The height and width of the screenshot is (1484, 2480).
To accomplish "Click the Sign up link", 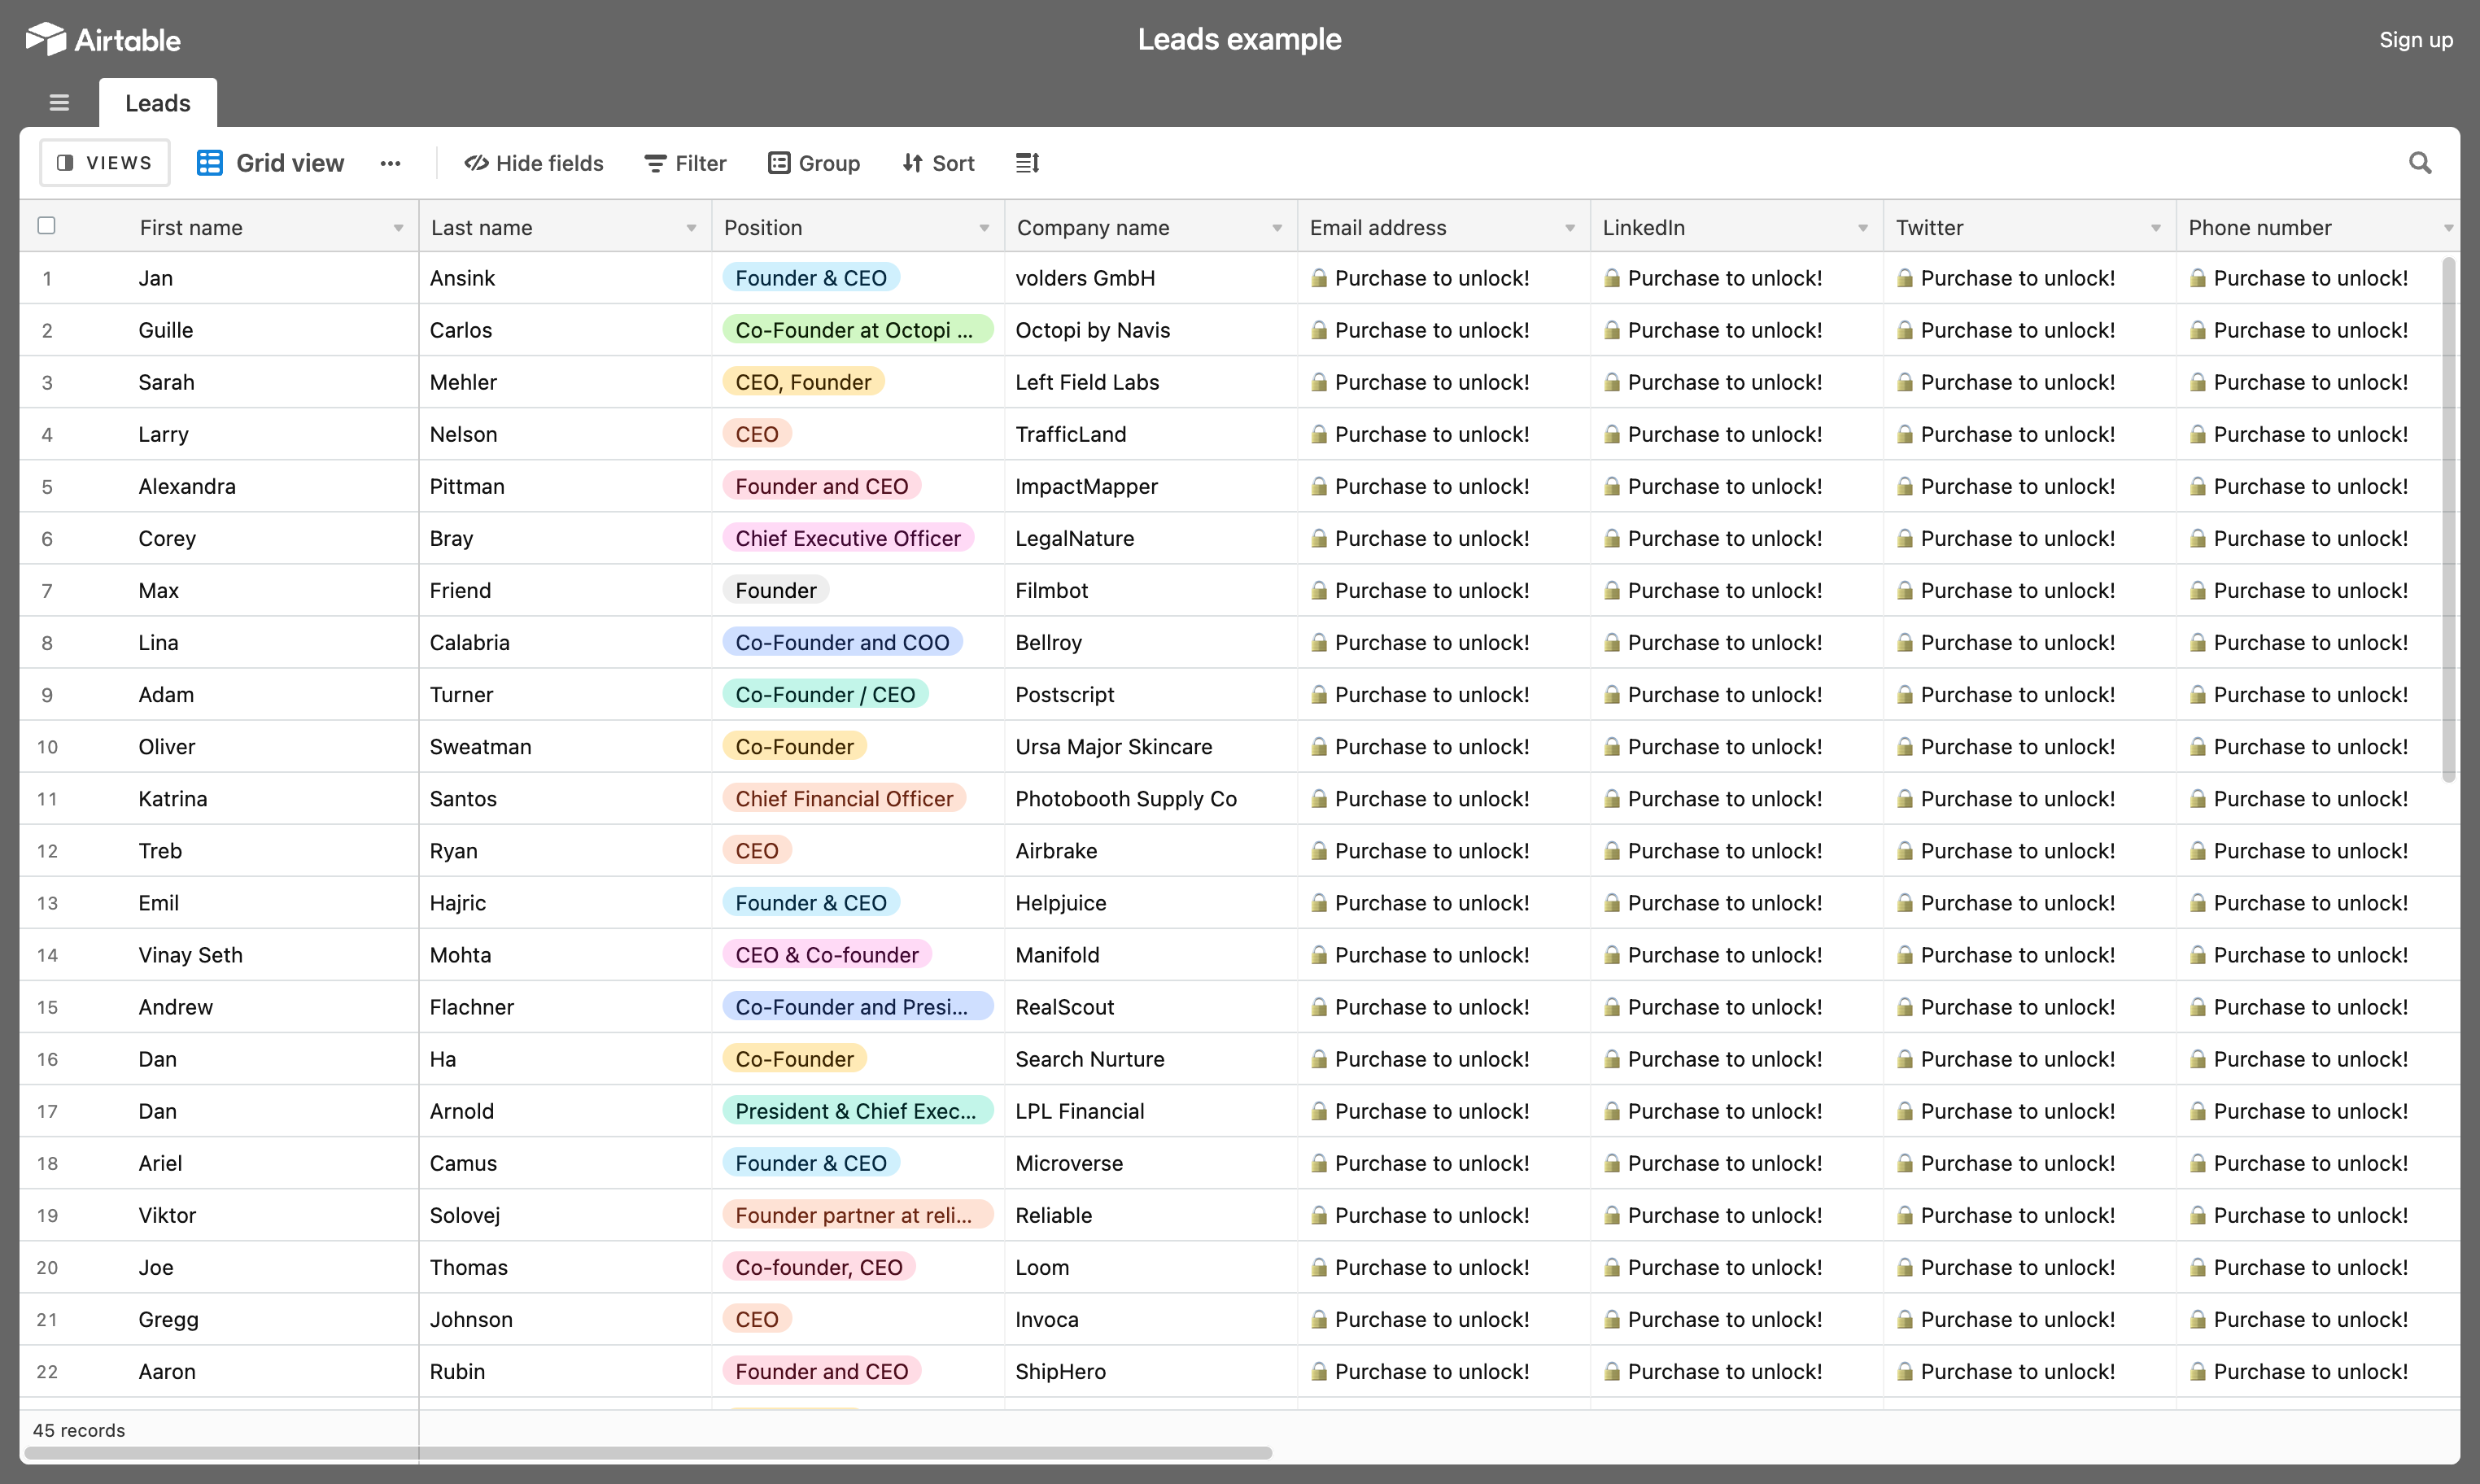I will [2415, 40].
